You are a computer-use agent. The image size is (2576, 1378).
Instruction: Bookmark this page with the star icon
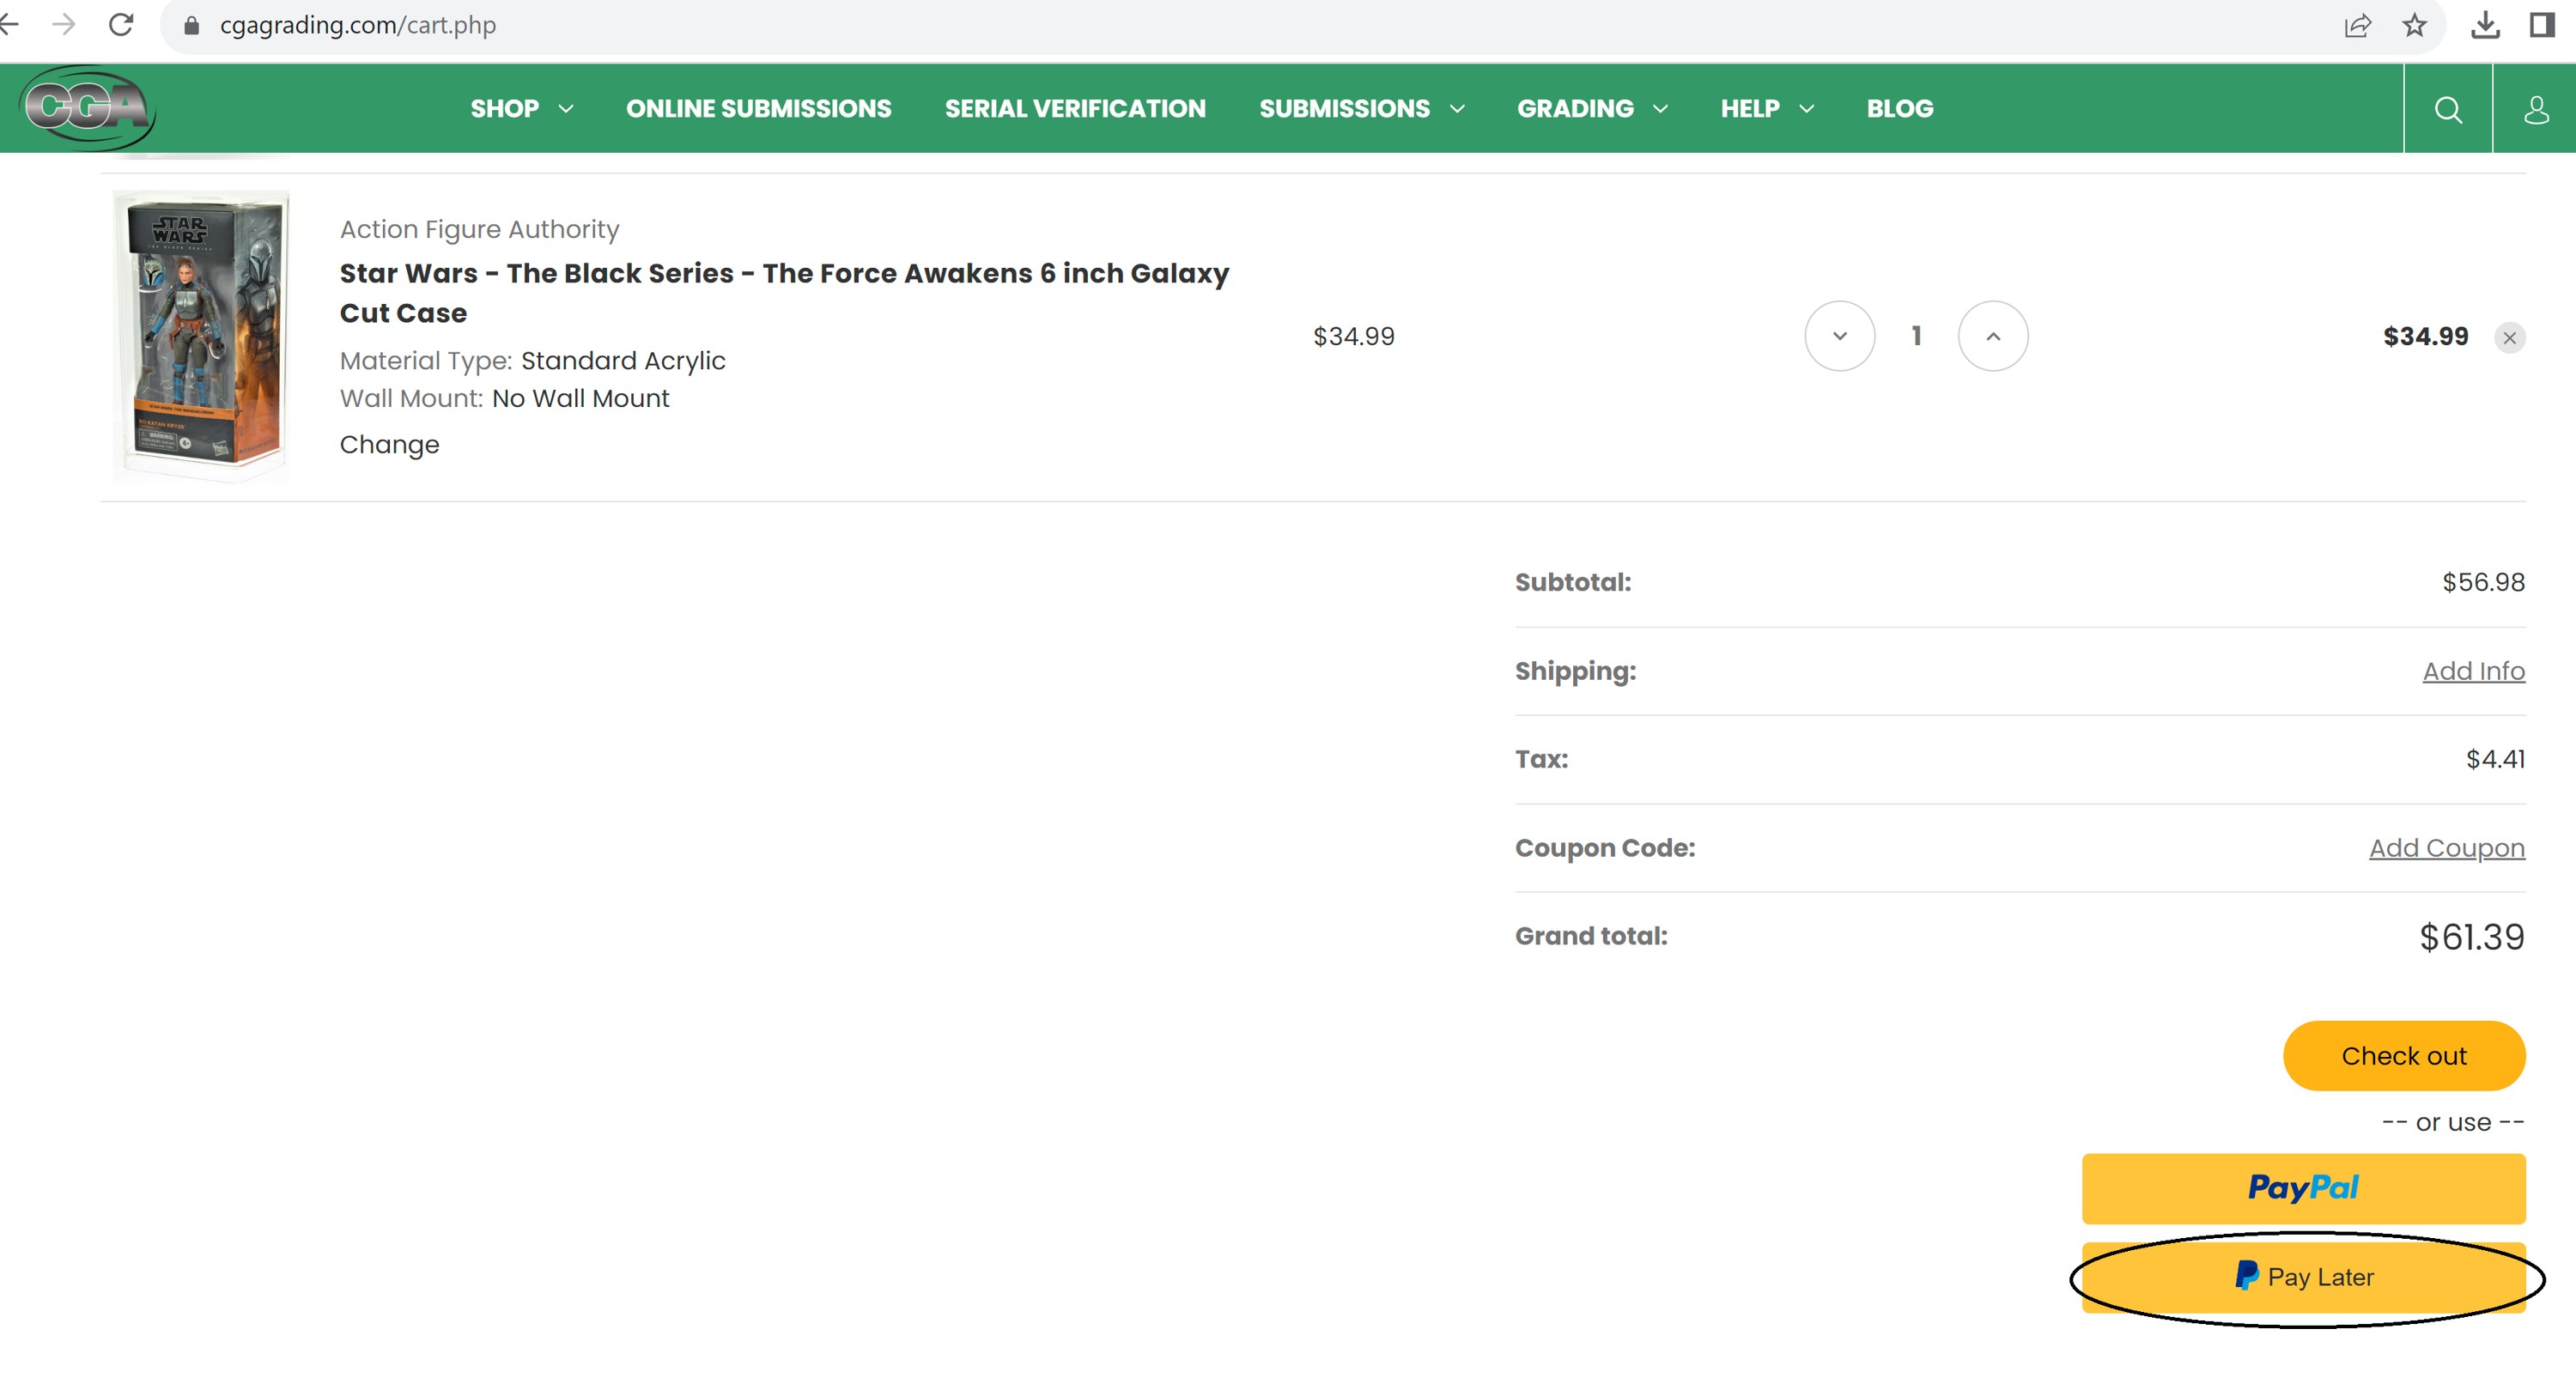[2414, 25]
